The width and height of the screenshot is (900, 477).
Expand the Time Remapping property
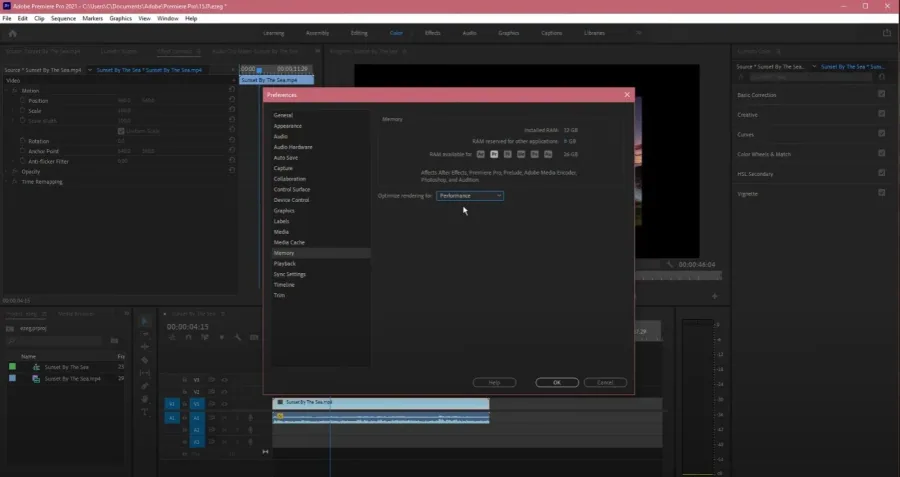point(7,182)
